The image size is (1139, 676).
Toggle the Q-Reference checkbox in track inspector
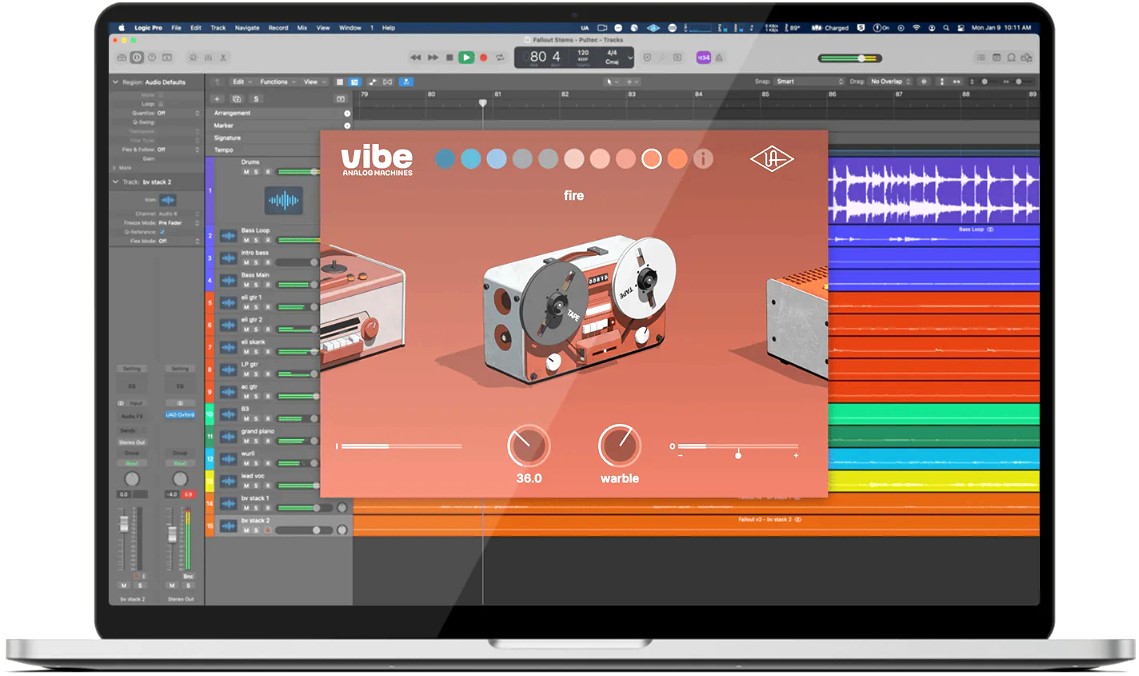click(x=162, y=232)
